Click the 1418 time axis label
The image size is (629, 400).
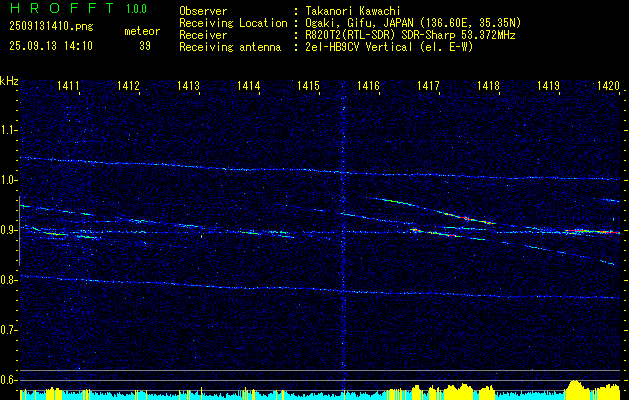[x=488, y=85]
